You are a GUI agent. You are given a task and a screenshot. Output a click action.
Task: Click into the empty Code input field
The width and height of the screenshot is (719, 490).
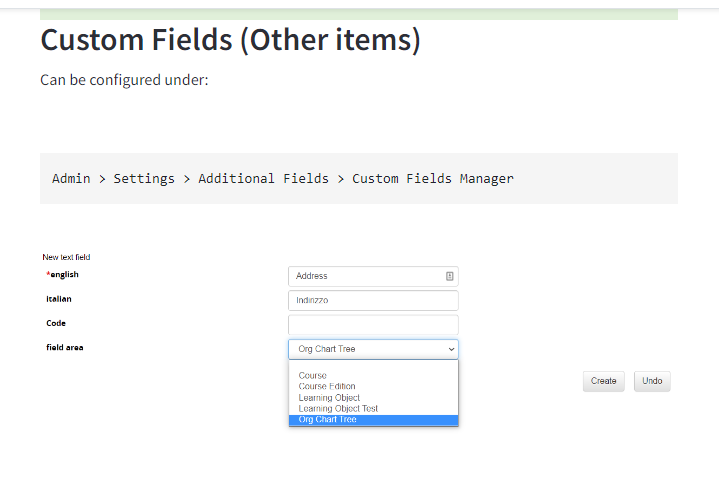point(372,325)
